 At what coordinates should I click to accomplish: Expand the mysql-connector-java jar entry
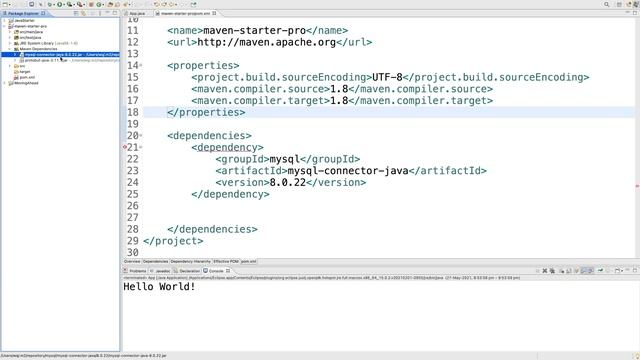coord(15,55)
